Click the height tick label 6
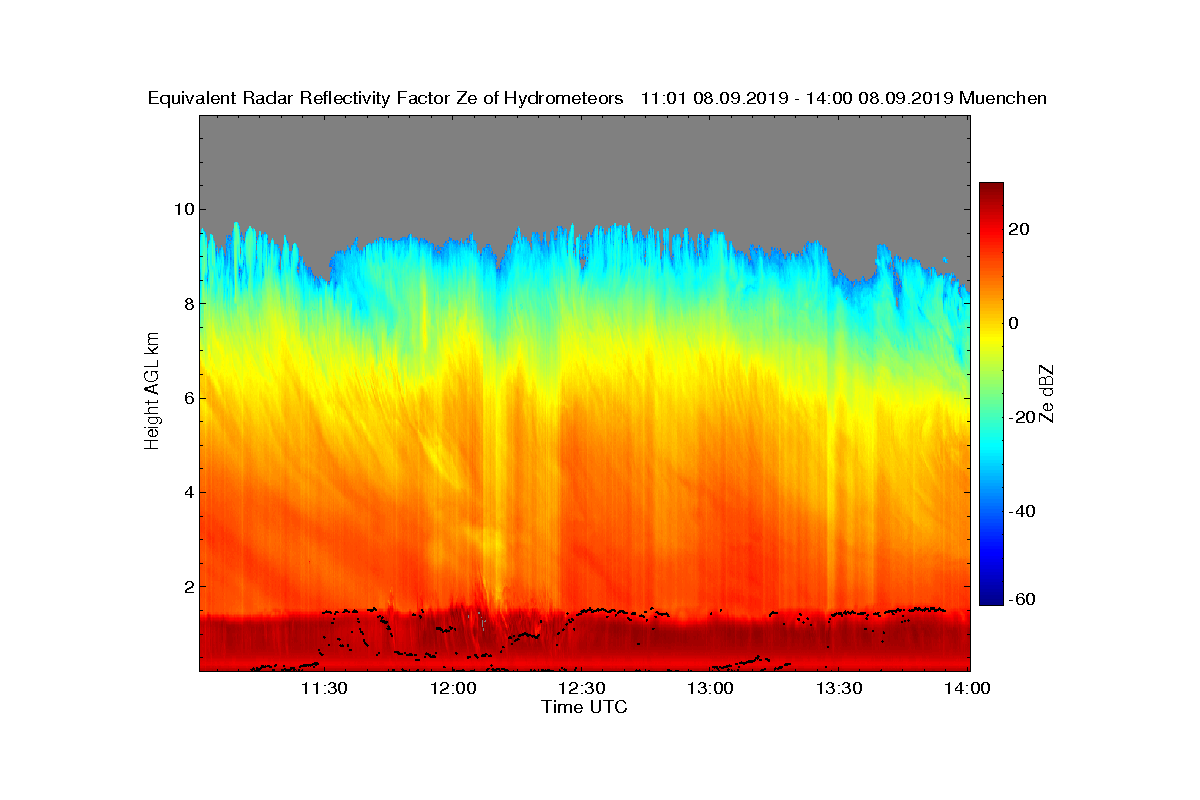 [187, 398]
